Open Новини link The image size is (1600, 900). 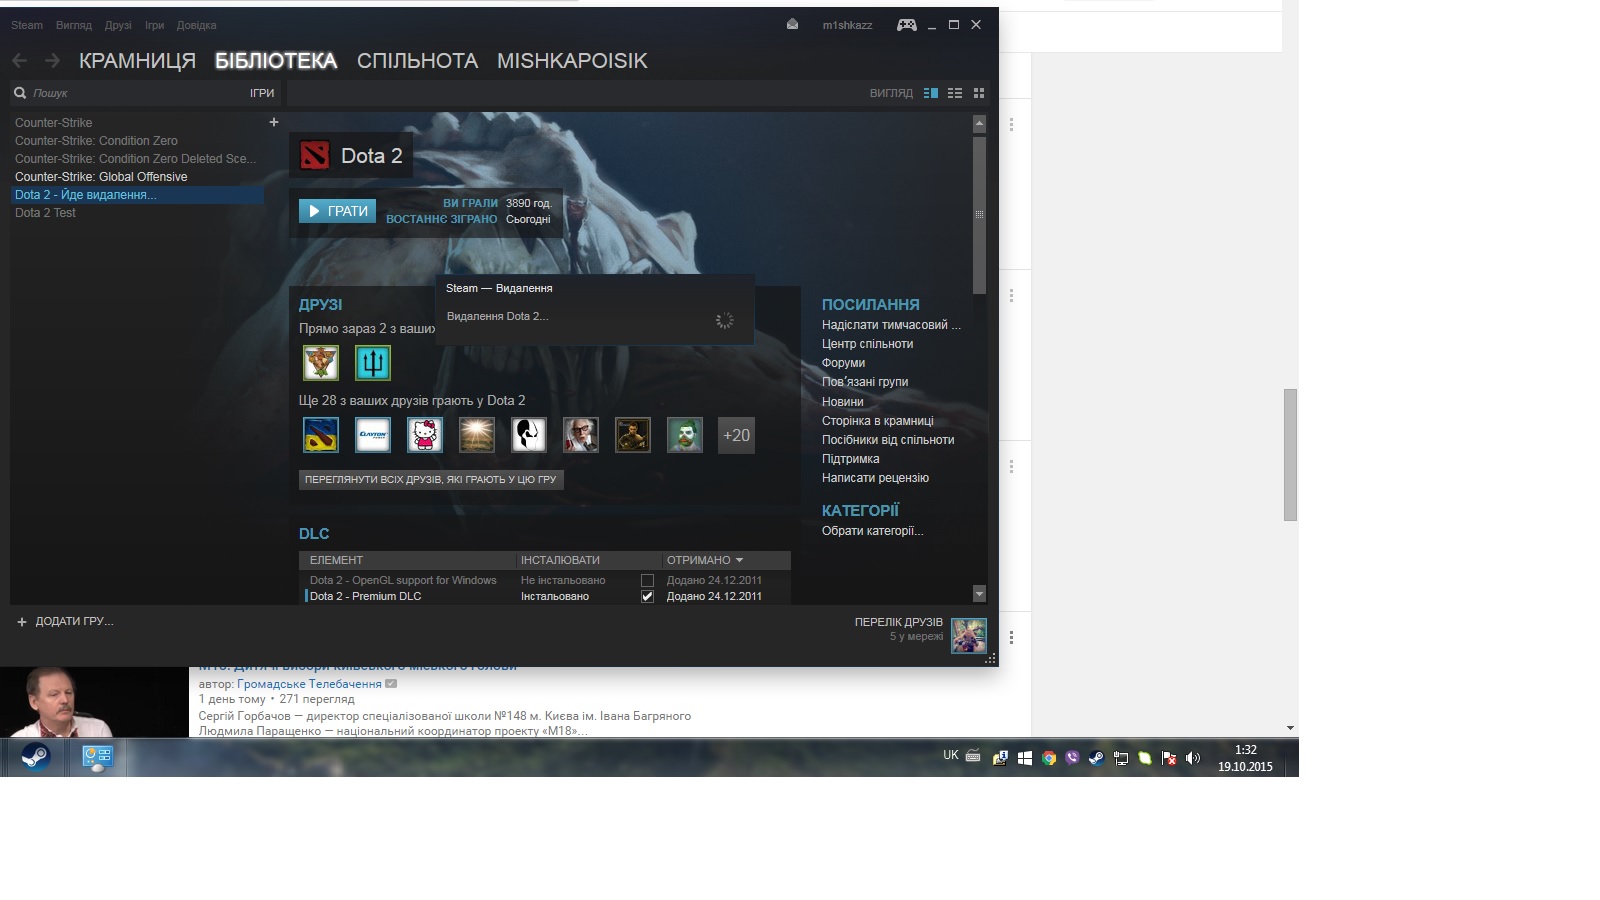click(842, 402)
